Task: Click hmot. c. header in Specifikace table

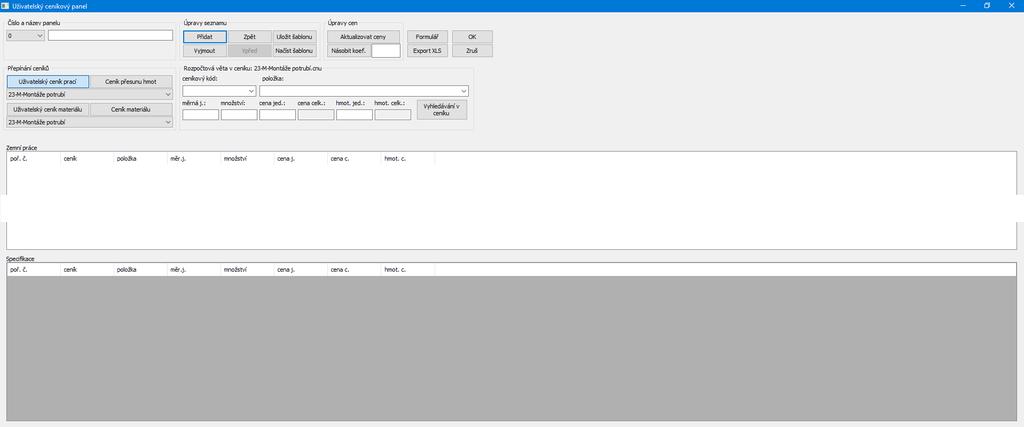Action: click(408, 270)
